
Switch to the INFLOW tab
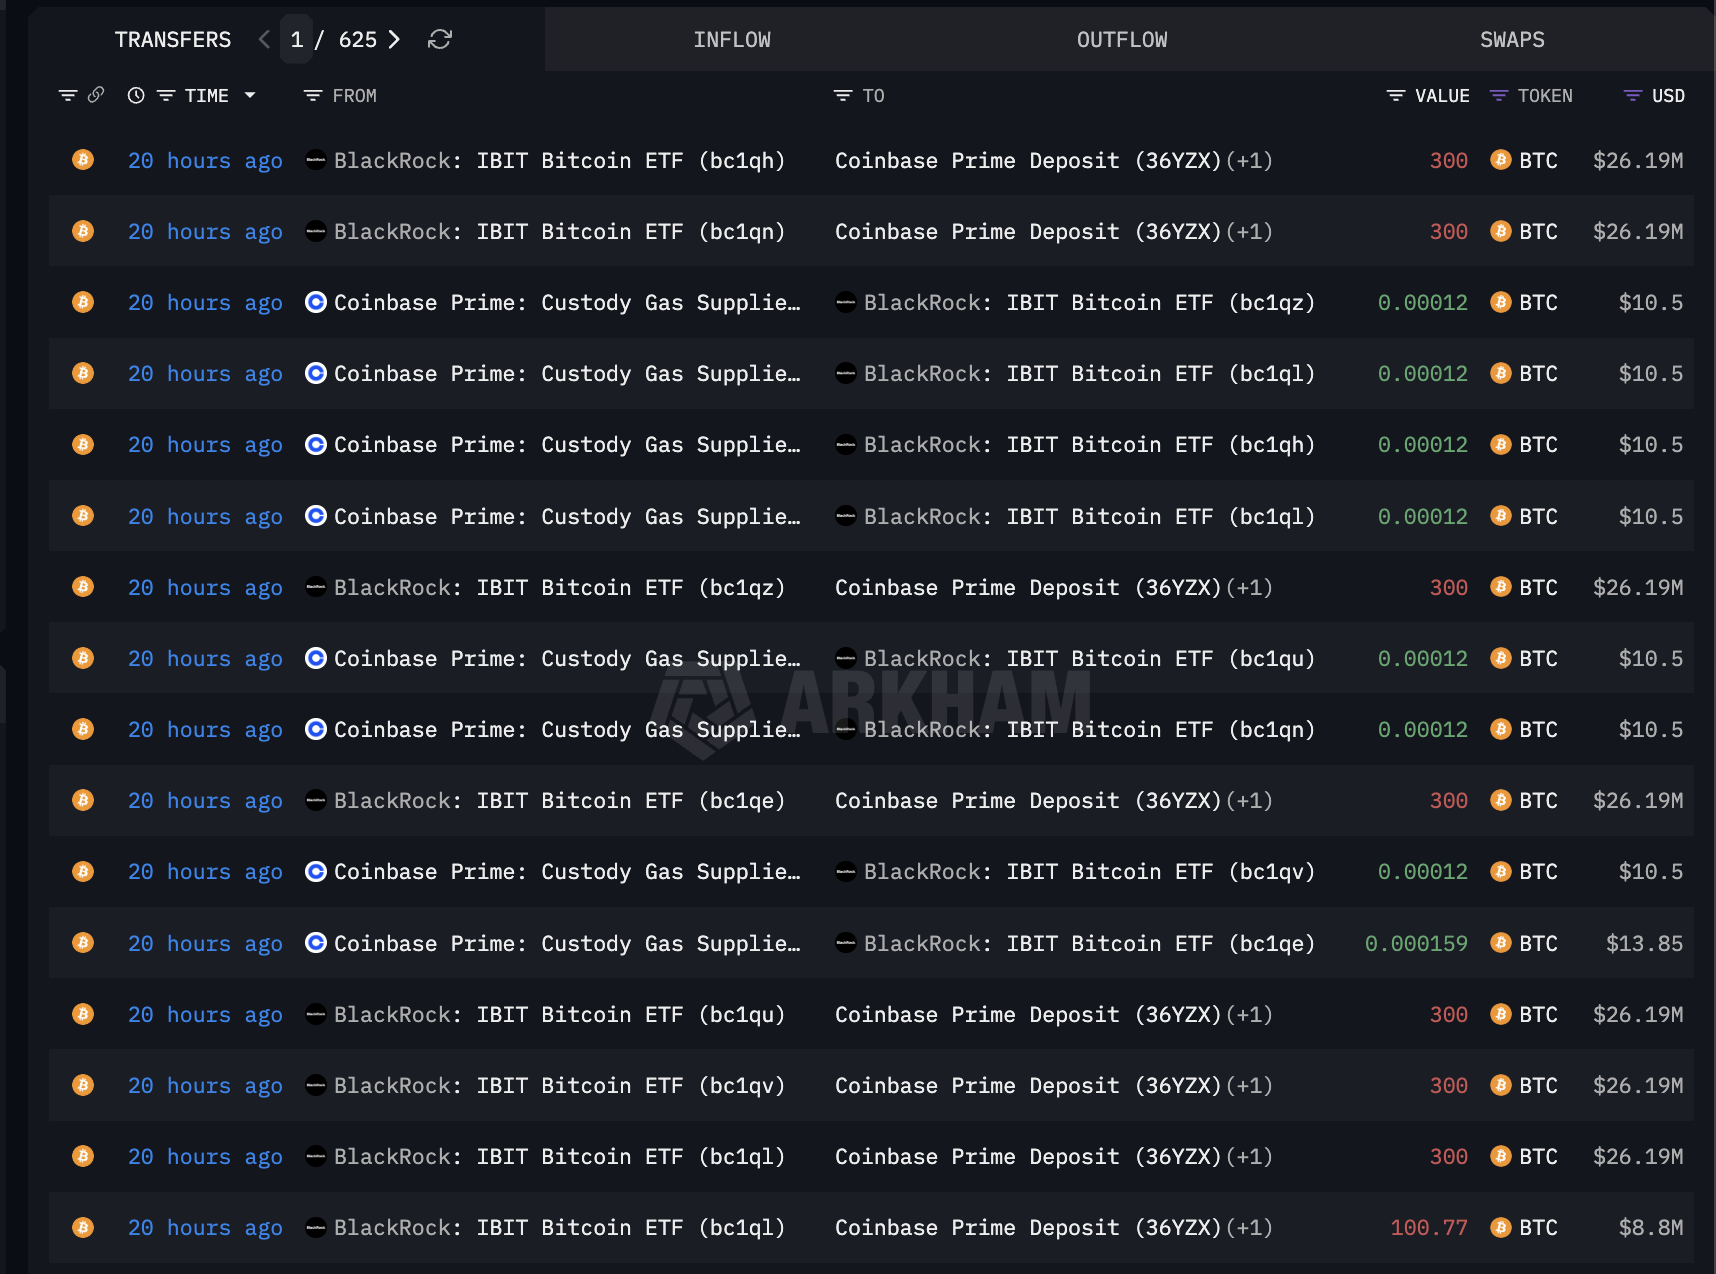[733, 40]
